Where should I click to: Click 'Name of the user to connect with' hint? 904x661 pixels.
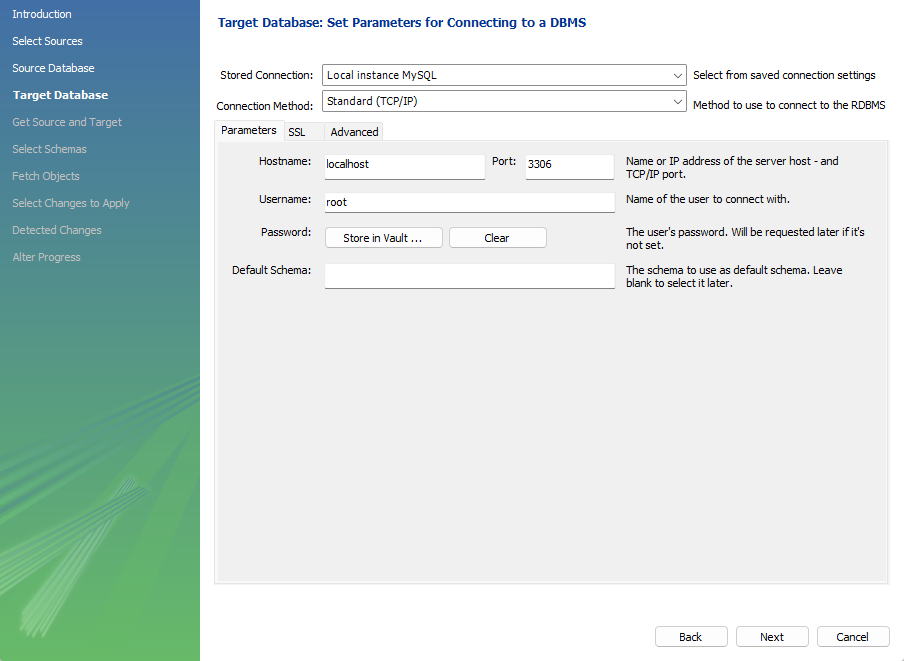708,199
